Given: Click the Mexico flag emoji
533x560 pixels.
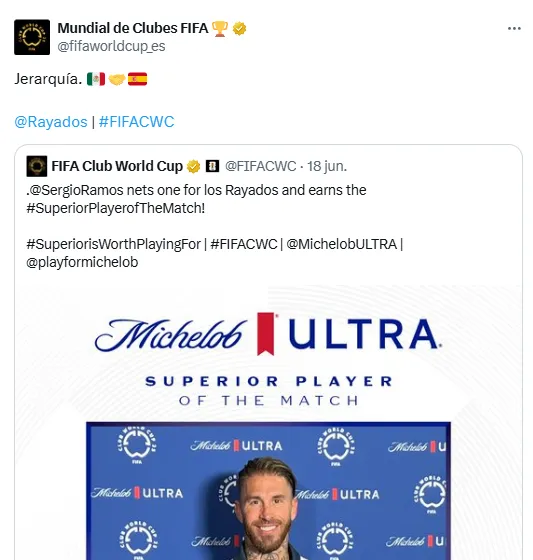Looking at the screenshot, I should 96,79.
